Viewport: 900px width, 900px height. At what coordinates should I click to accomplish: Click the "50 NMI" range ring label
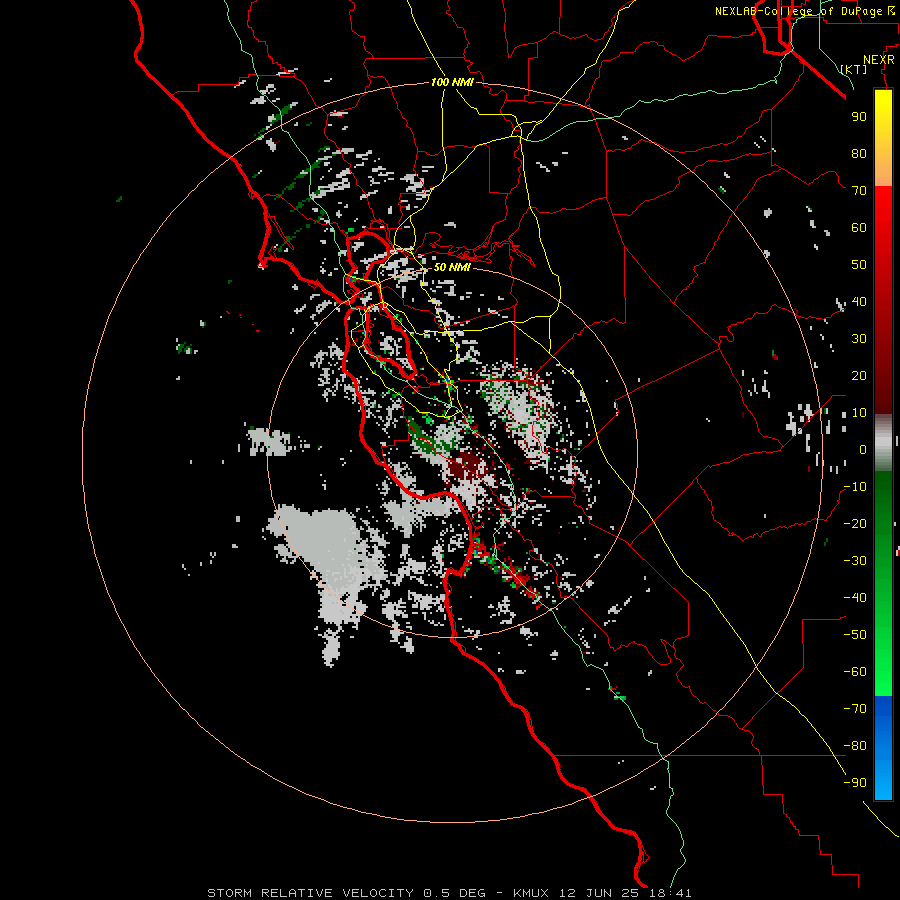452,267
